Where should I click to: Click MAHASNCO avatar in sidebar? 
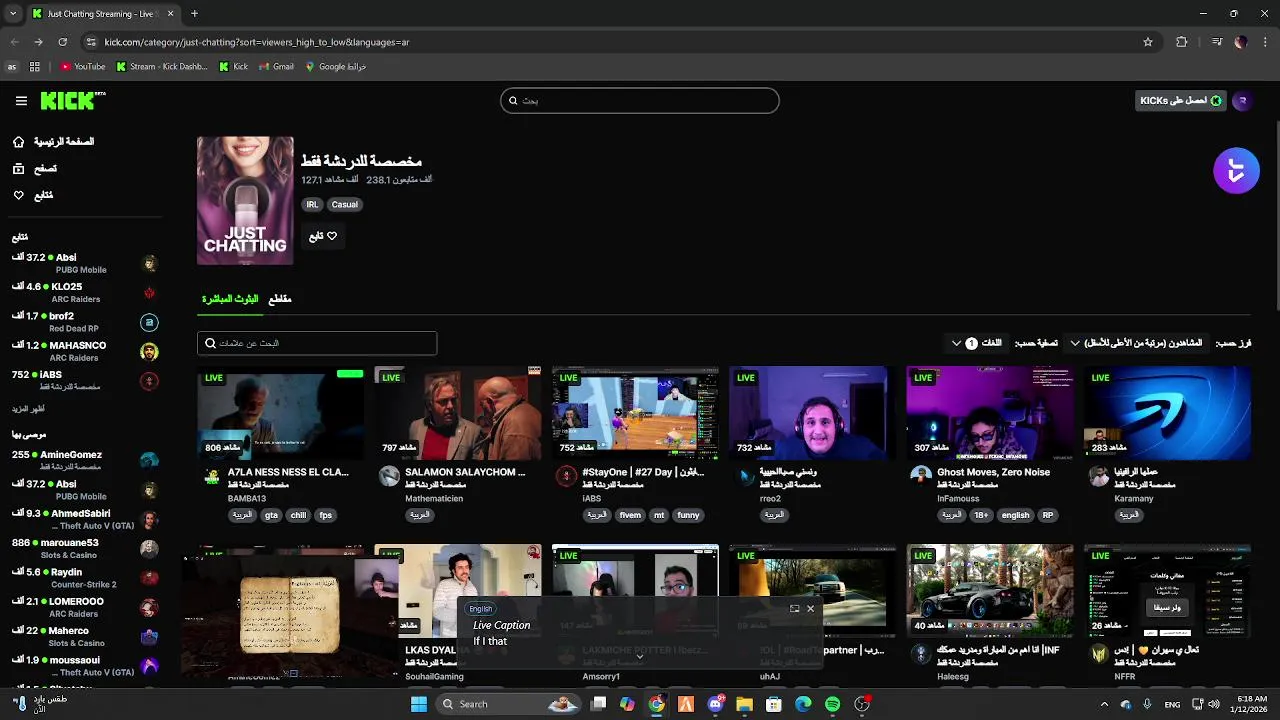tap(149, 352)
